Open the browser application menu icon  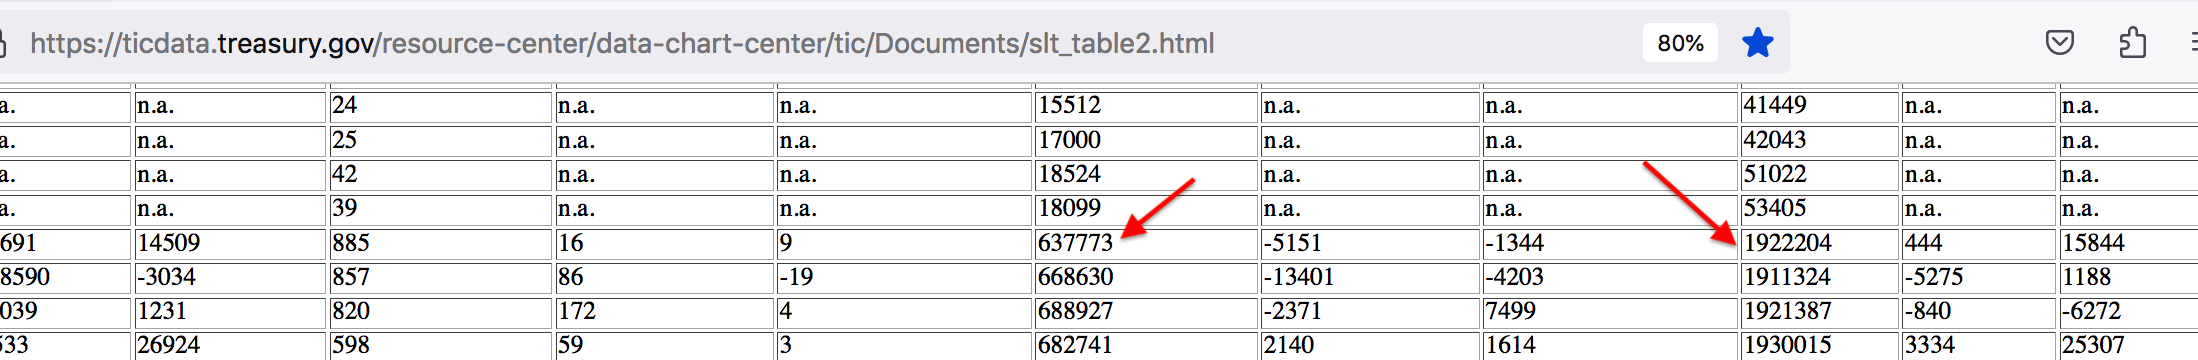(2191, 43)
